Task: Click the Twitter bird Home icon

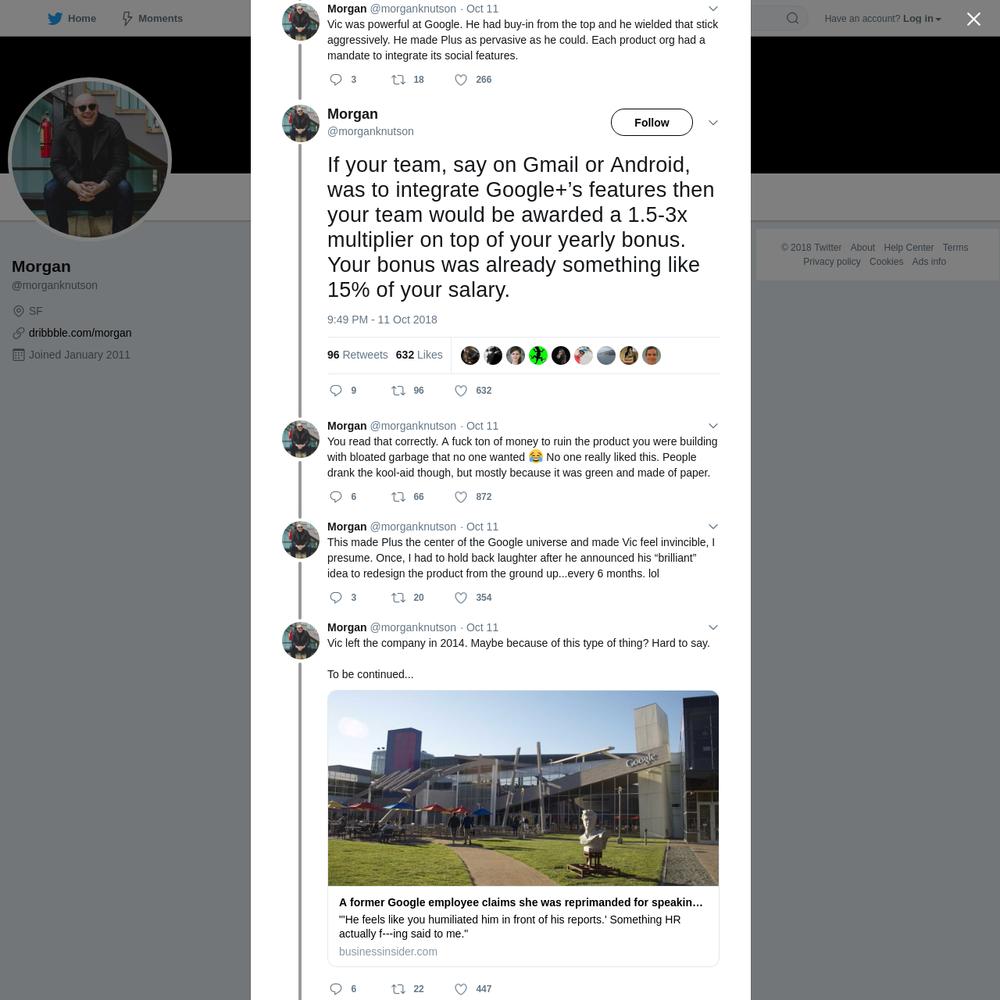Action: coord(55,18)
